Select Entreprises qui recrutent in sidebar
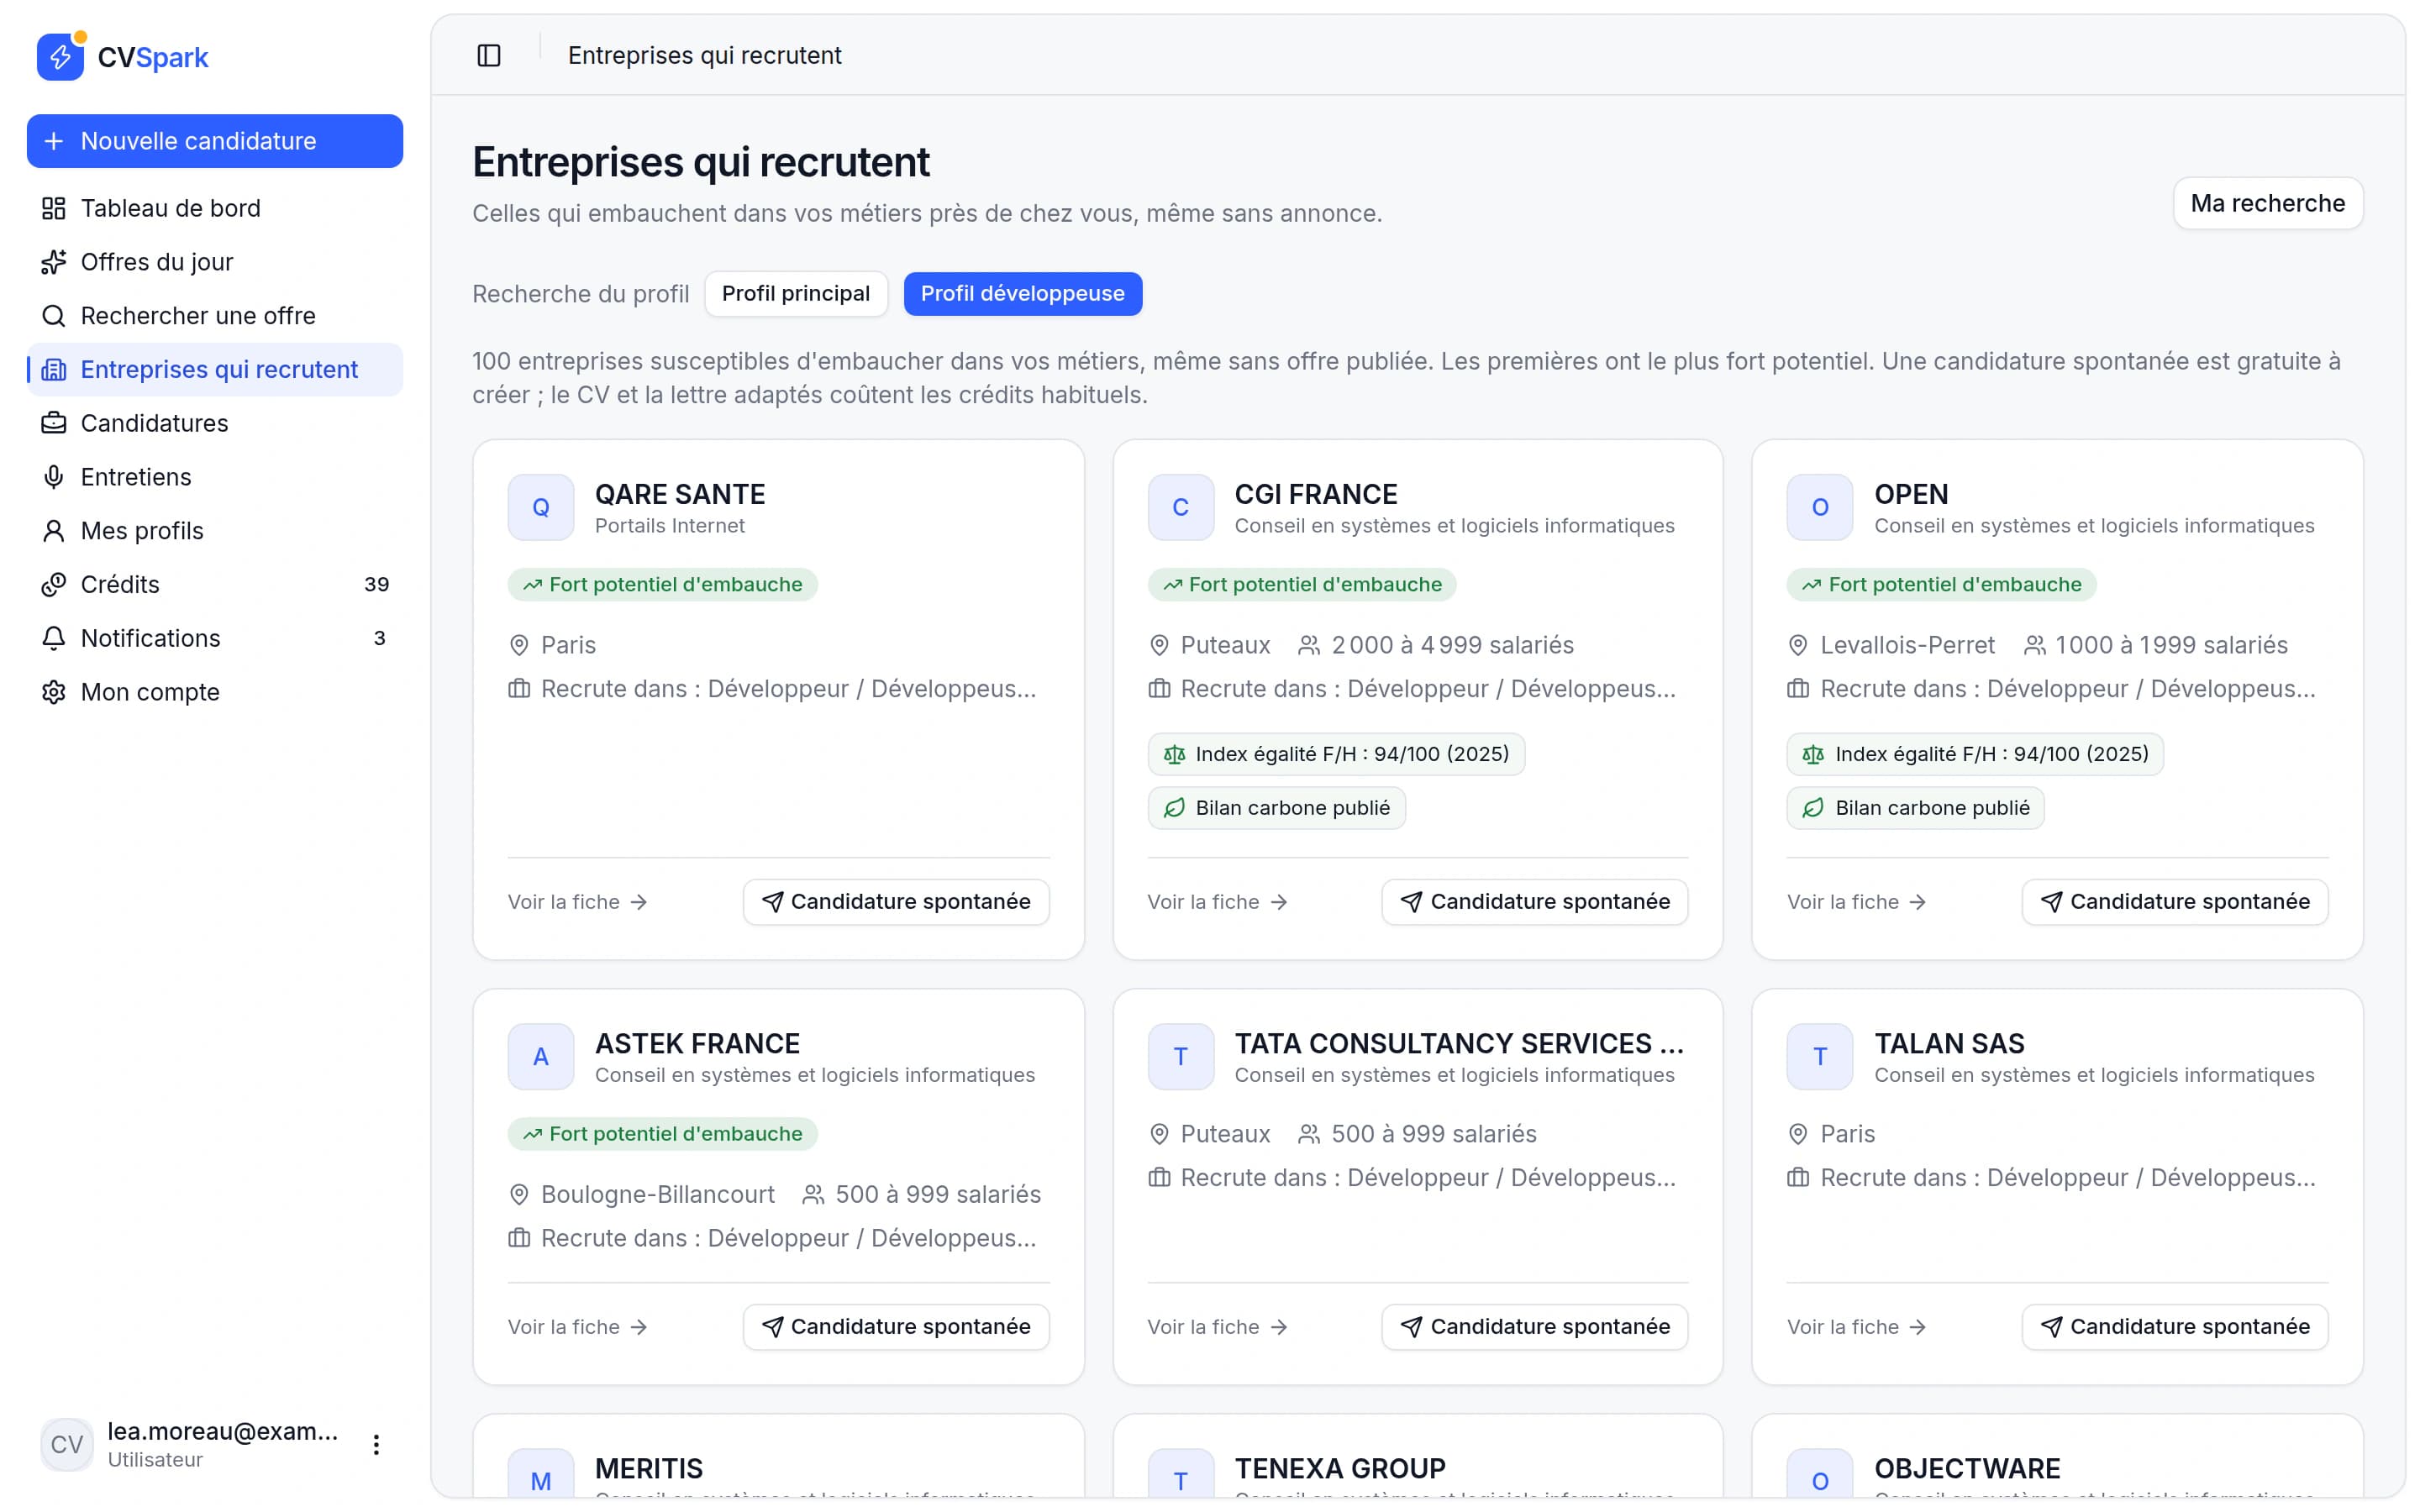 (x=215, y=369)
